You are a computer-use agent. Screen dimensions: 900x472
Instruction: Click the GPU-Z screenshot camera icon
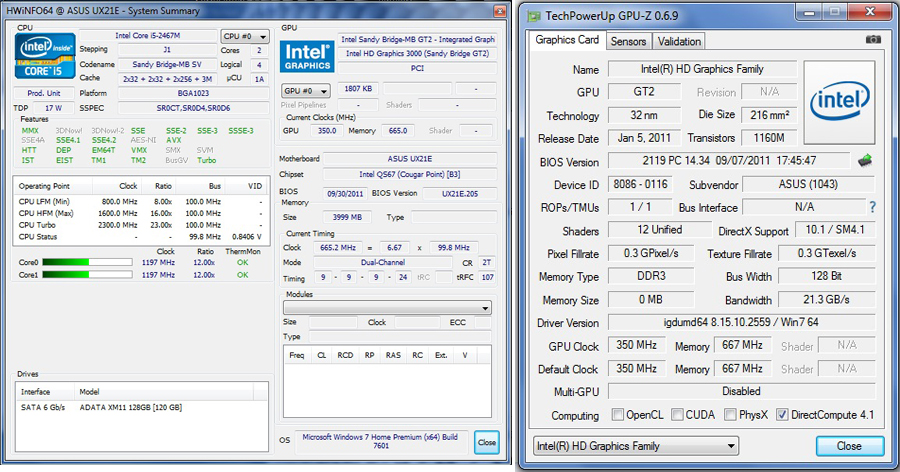873,40
